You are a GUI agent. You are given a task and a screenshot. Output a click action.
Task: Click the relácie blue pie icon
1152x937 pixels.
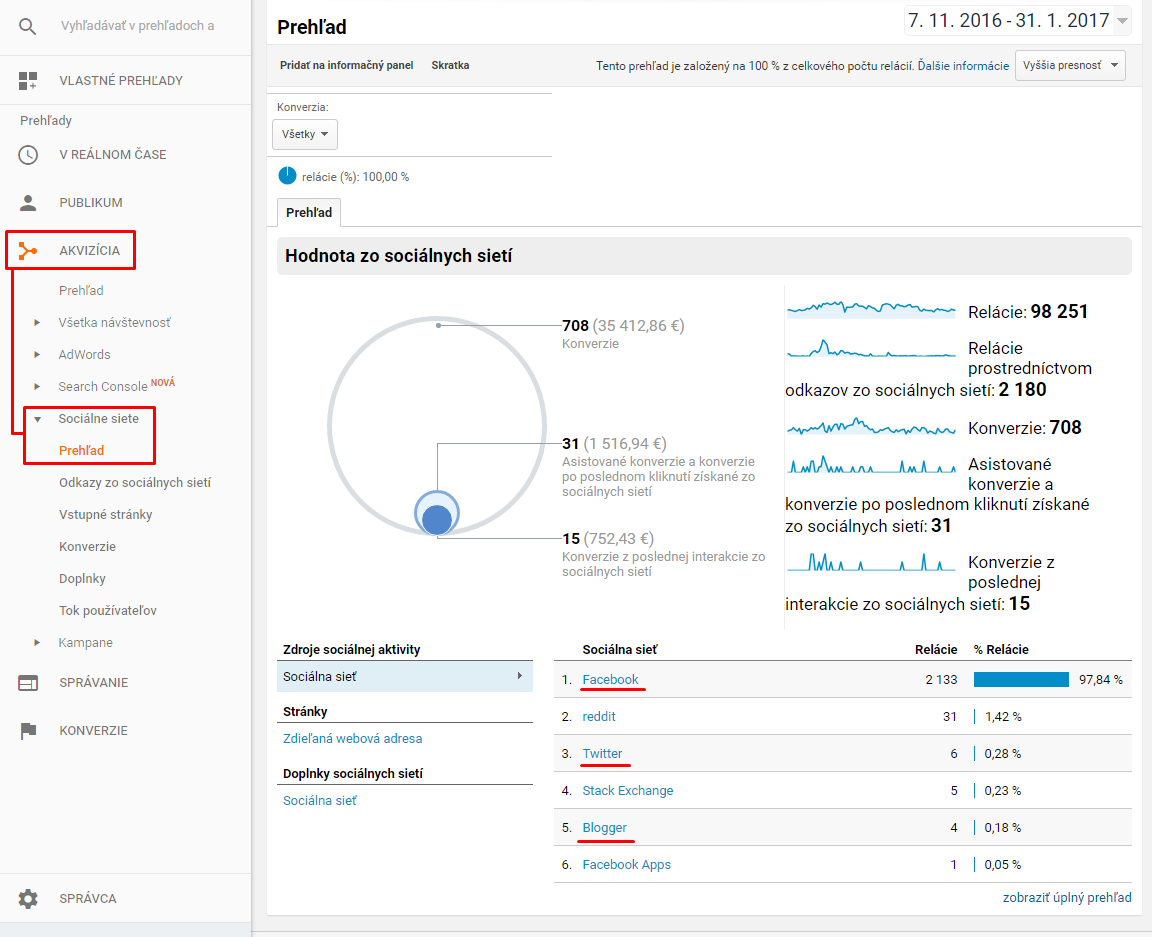(x=287, y=176)
